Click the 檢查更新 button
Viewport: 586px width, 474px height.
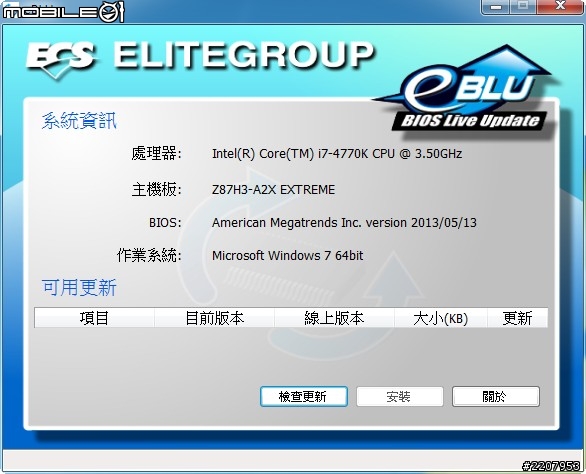click(x=304, y=396)
